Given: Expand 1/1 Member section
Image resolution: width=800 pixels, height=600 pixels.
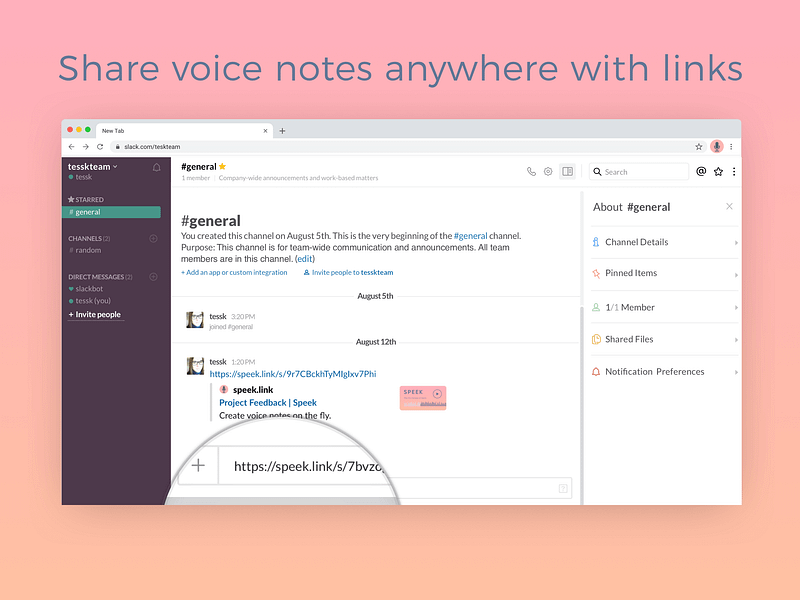Looking at the screenshot, I should (665, 308).
